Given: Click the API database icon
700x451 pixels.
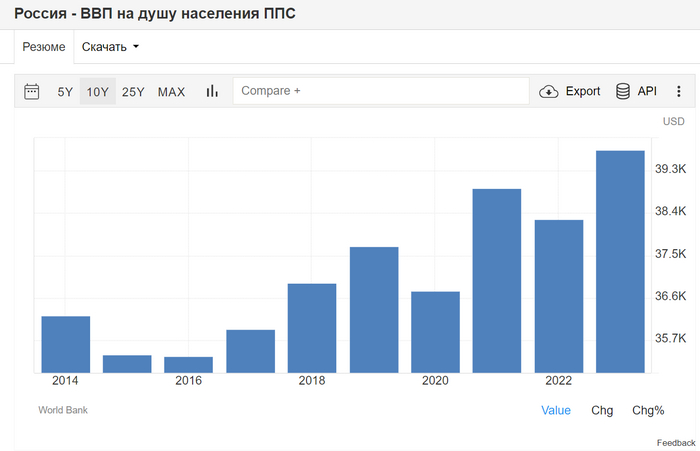Looking at the screenshot, I should (x=623, y=91).
